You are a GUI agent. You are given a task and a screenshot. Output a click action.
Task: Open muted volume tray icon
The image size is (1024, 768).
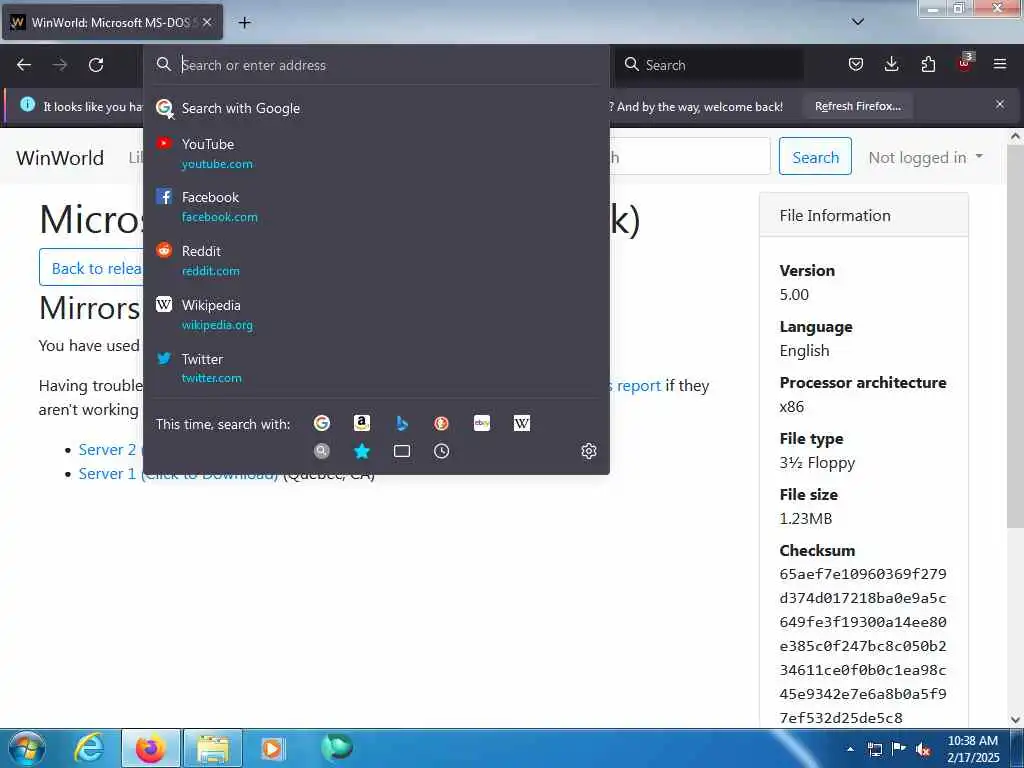pyautogui.click(x=923, y=749)
